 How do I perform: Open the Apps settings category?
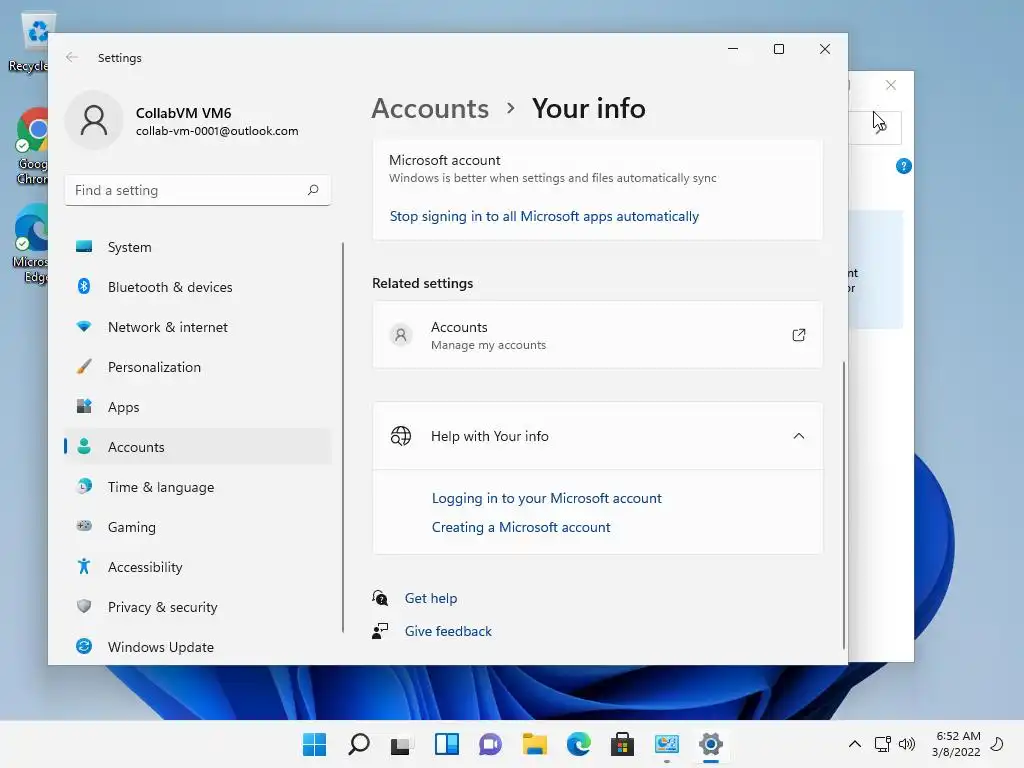[198, 407]
